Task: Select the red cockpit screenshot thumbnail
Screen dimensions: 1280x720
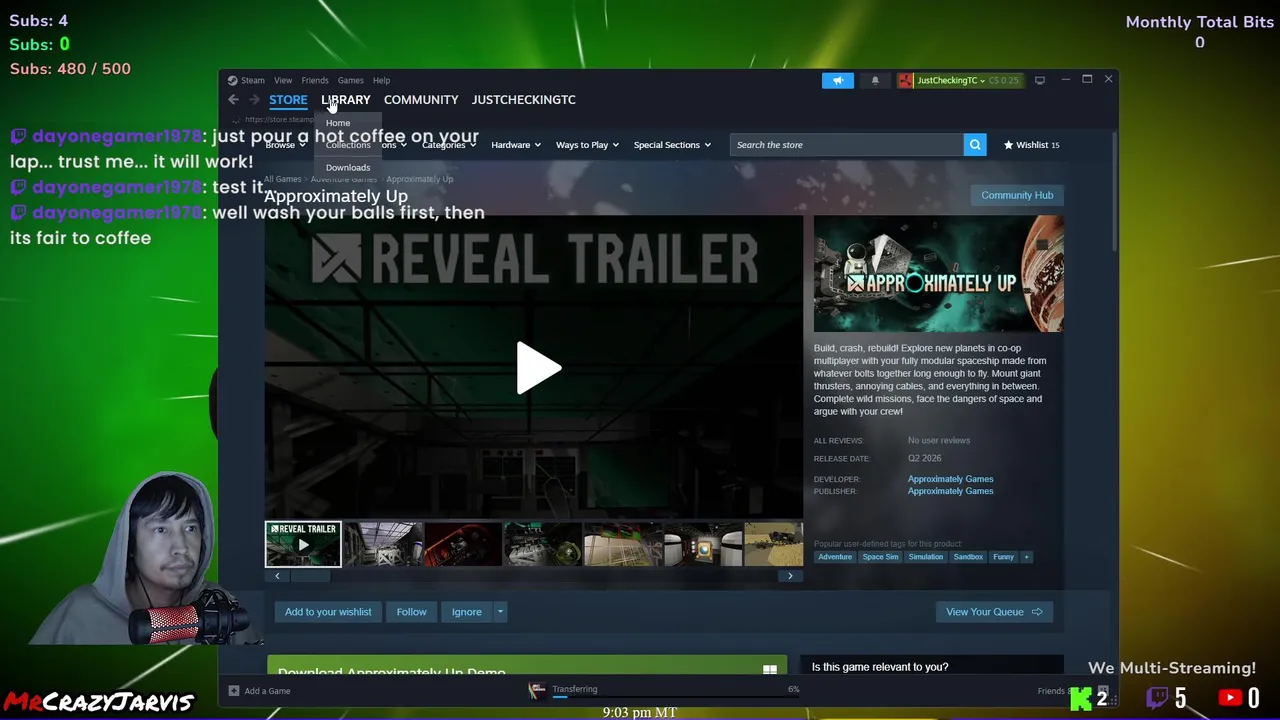Action: tap(463, 544)
